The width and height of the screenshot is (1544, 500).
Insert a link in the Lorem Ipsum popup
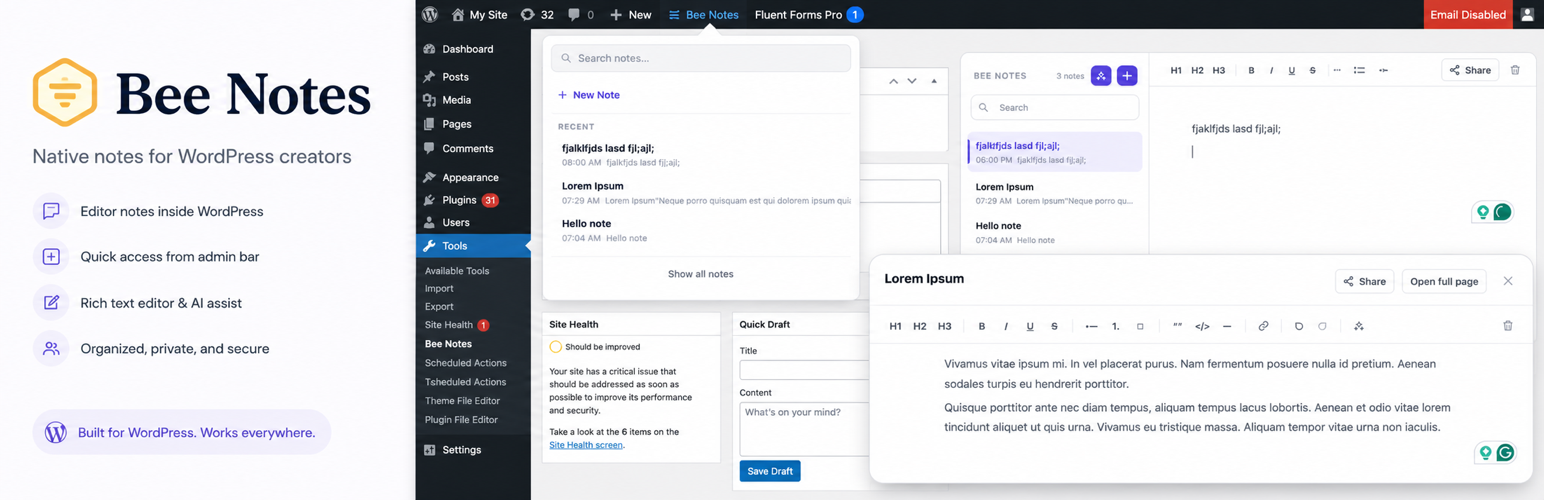click(x=1263, y=326)
